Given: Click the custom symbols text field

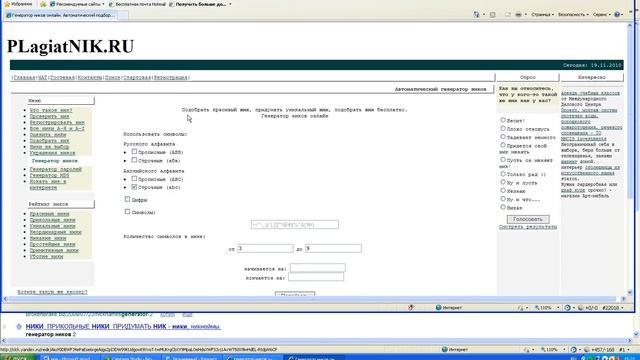Looking at the screenshot, I should pos(295,224).
